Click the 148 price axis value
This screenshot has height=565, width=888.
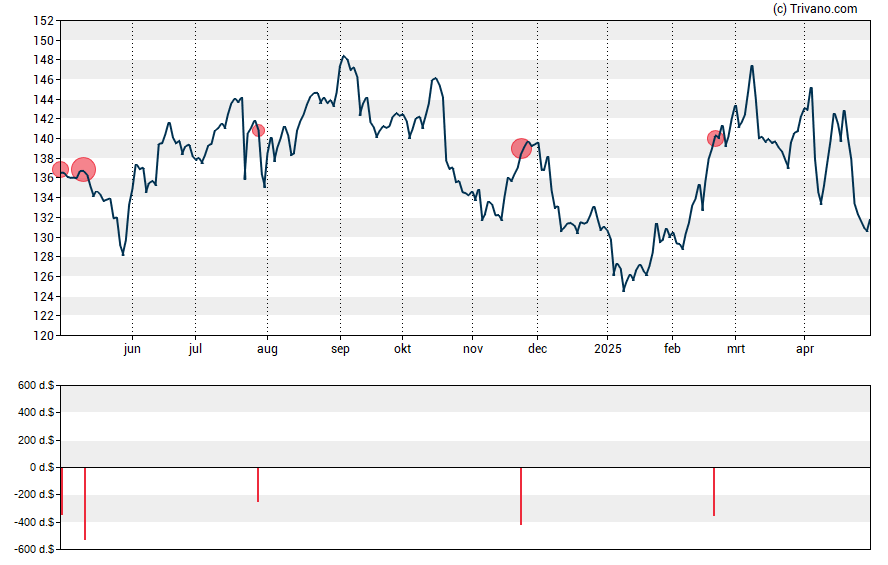pyautogui.click(x=44, y=60)
